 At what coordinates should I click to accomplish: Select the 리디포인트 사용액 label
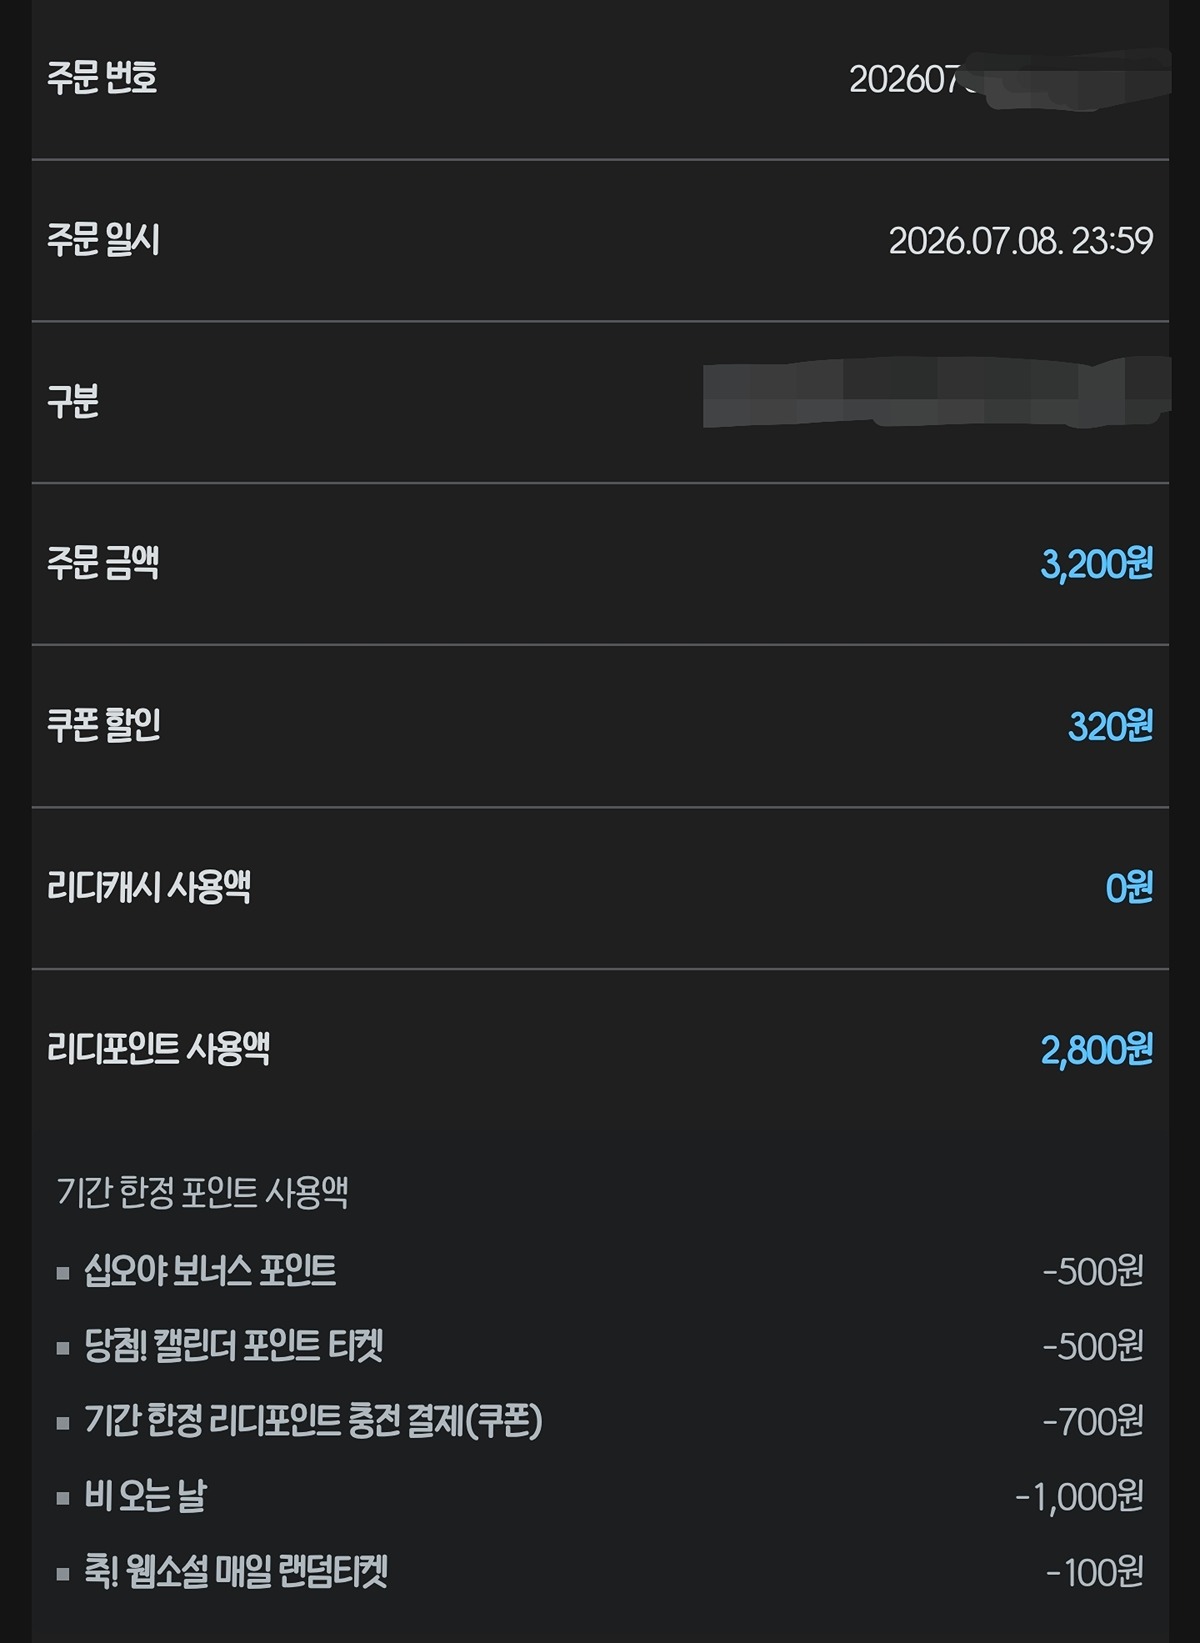coord(159,1049)
